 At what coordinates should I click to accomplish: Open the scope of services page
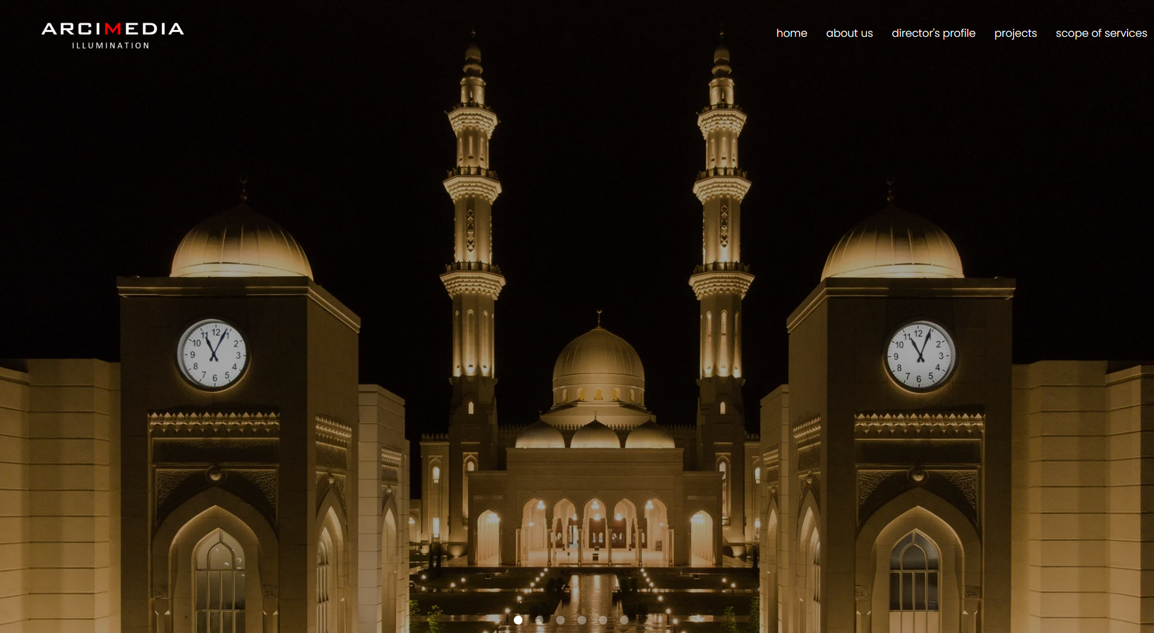(x=1101, y=33)
